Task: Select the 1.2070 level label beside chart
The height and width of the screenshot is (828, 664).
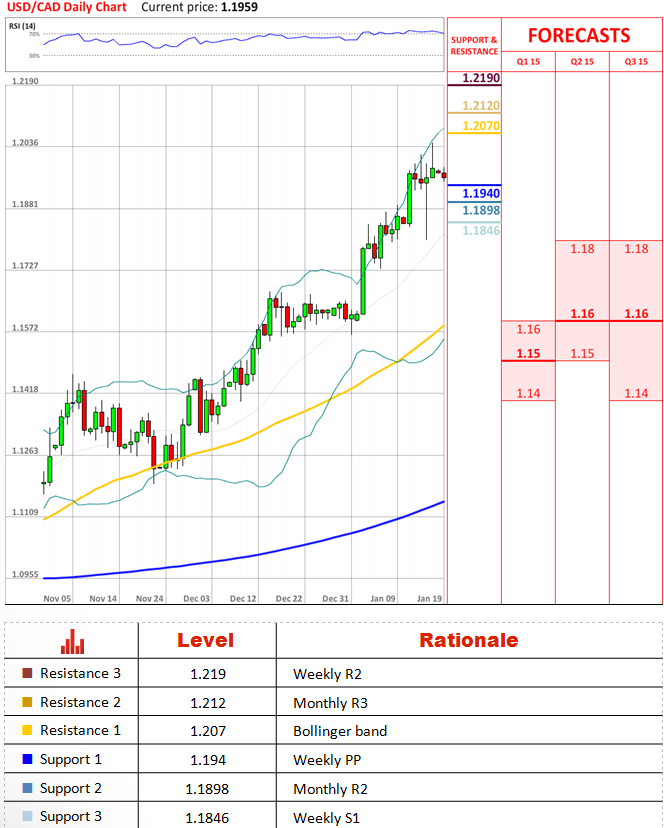Action: coord(481,127)
